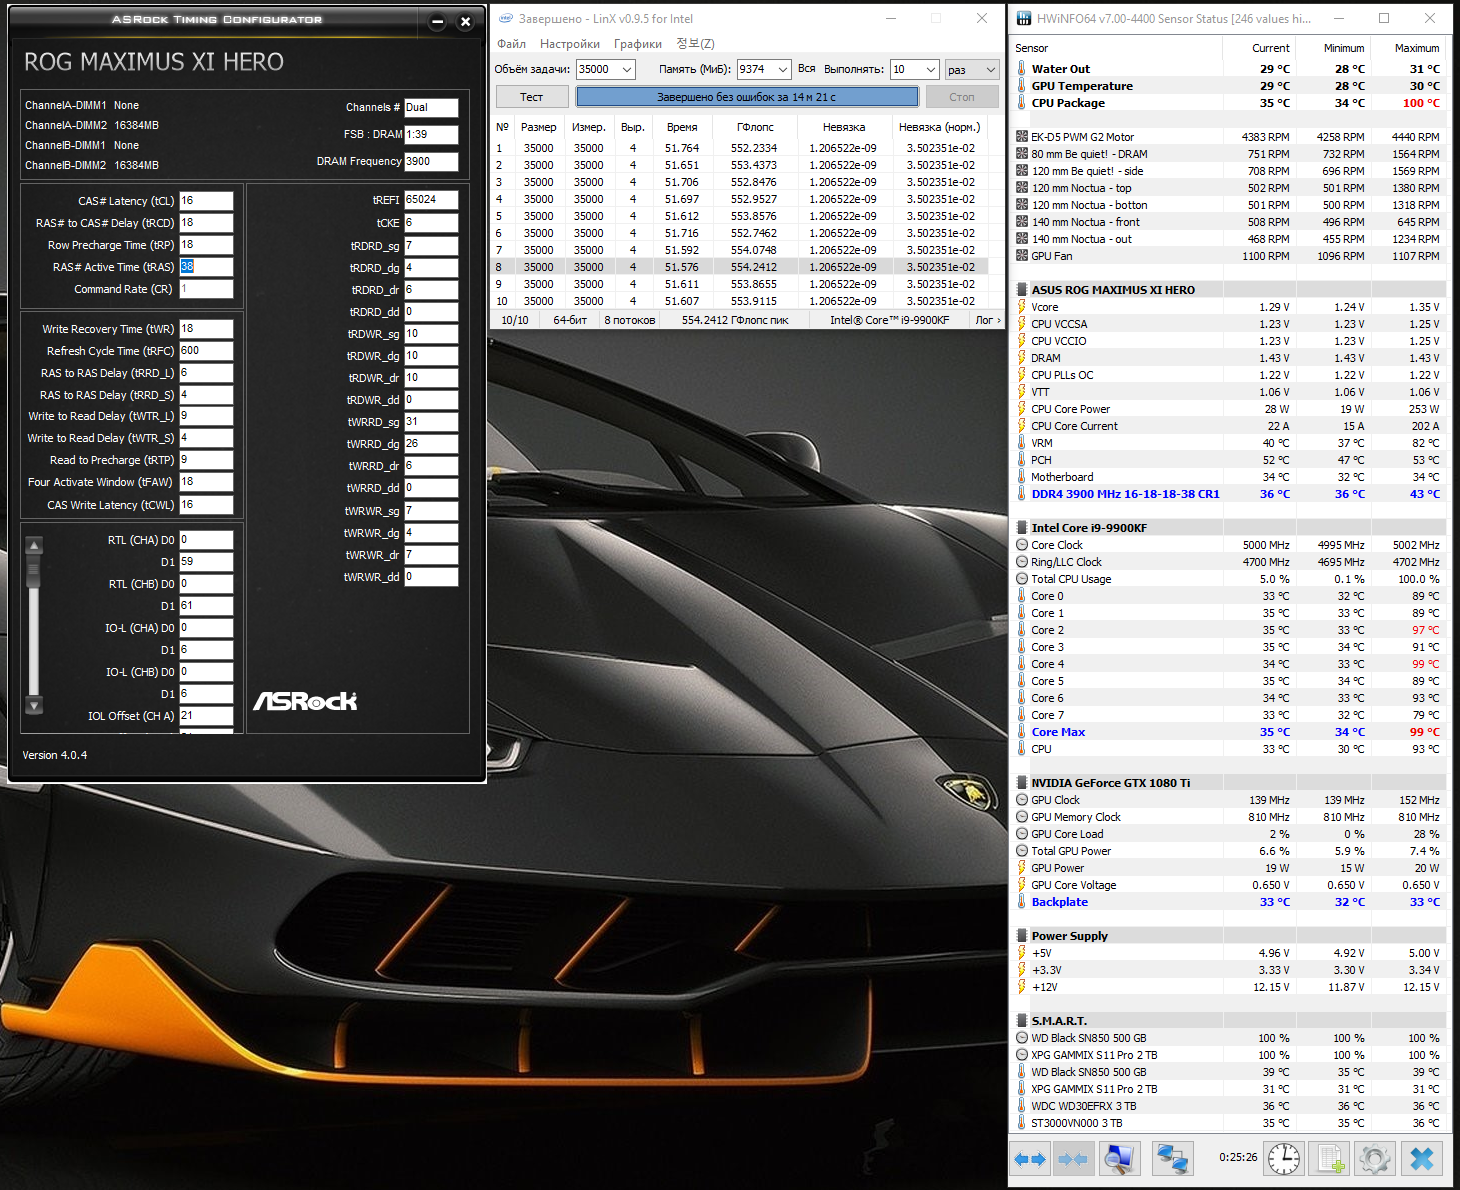1460x1190 pixels.
Task: Click the scroll down arrow in ASRock panel
Action: click(34, 706)
